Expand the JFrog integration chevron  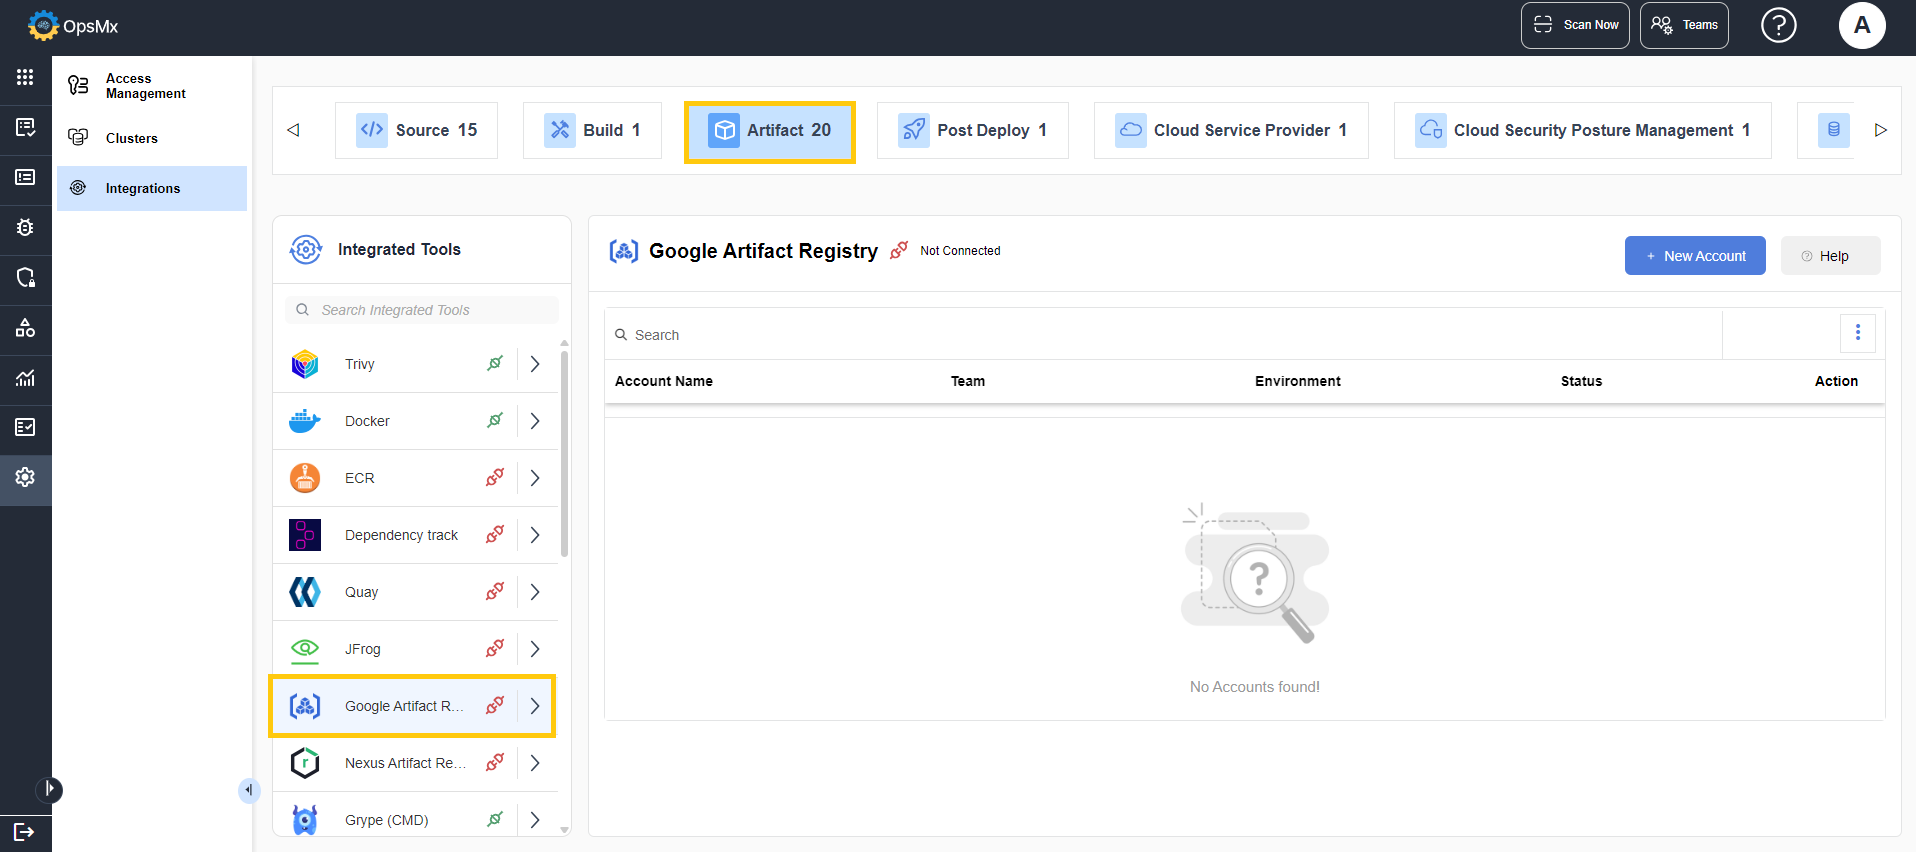(535, 649)
